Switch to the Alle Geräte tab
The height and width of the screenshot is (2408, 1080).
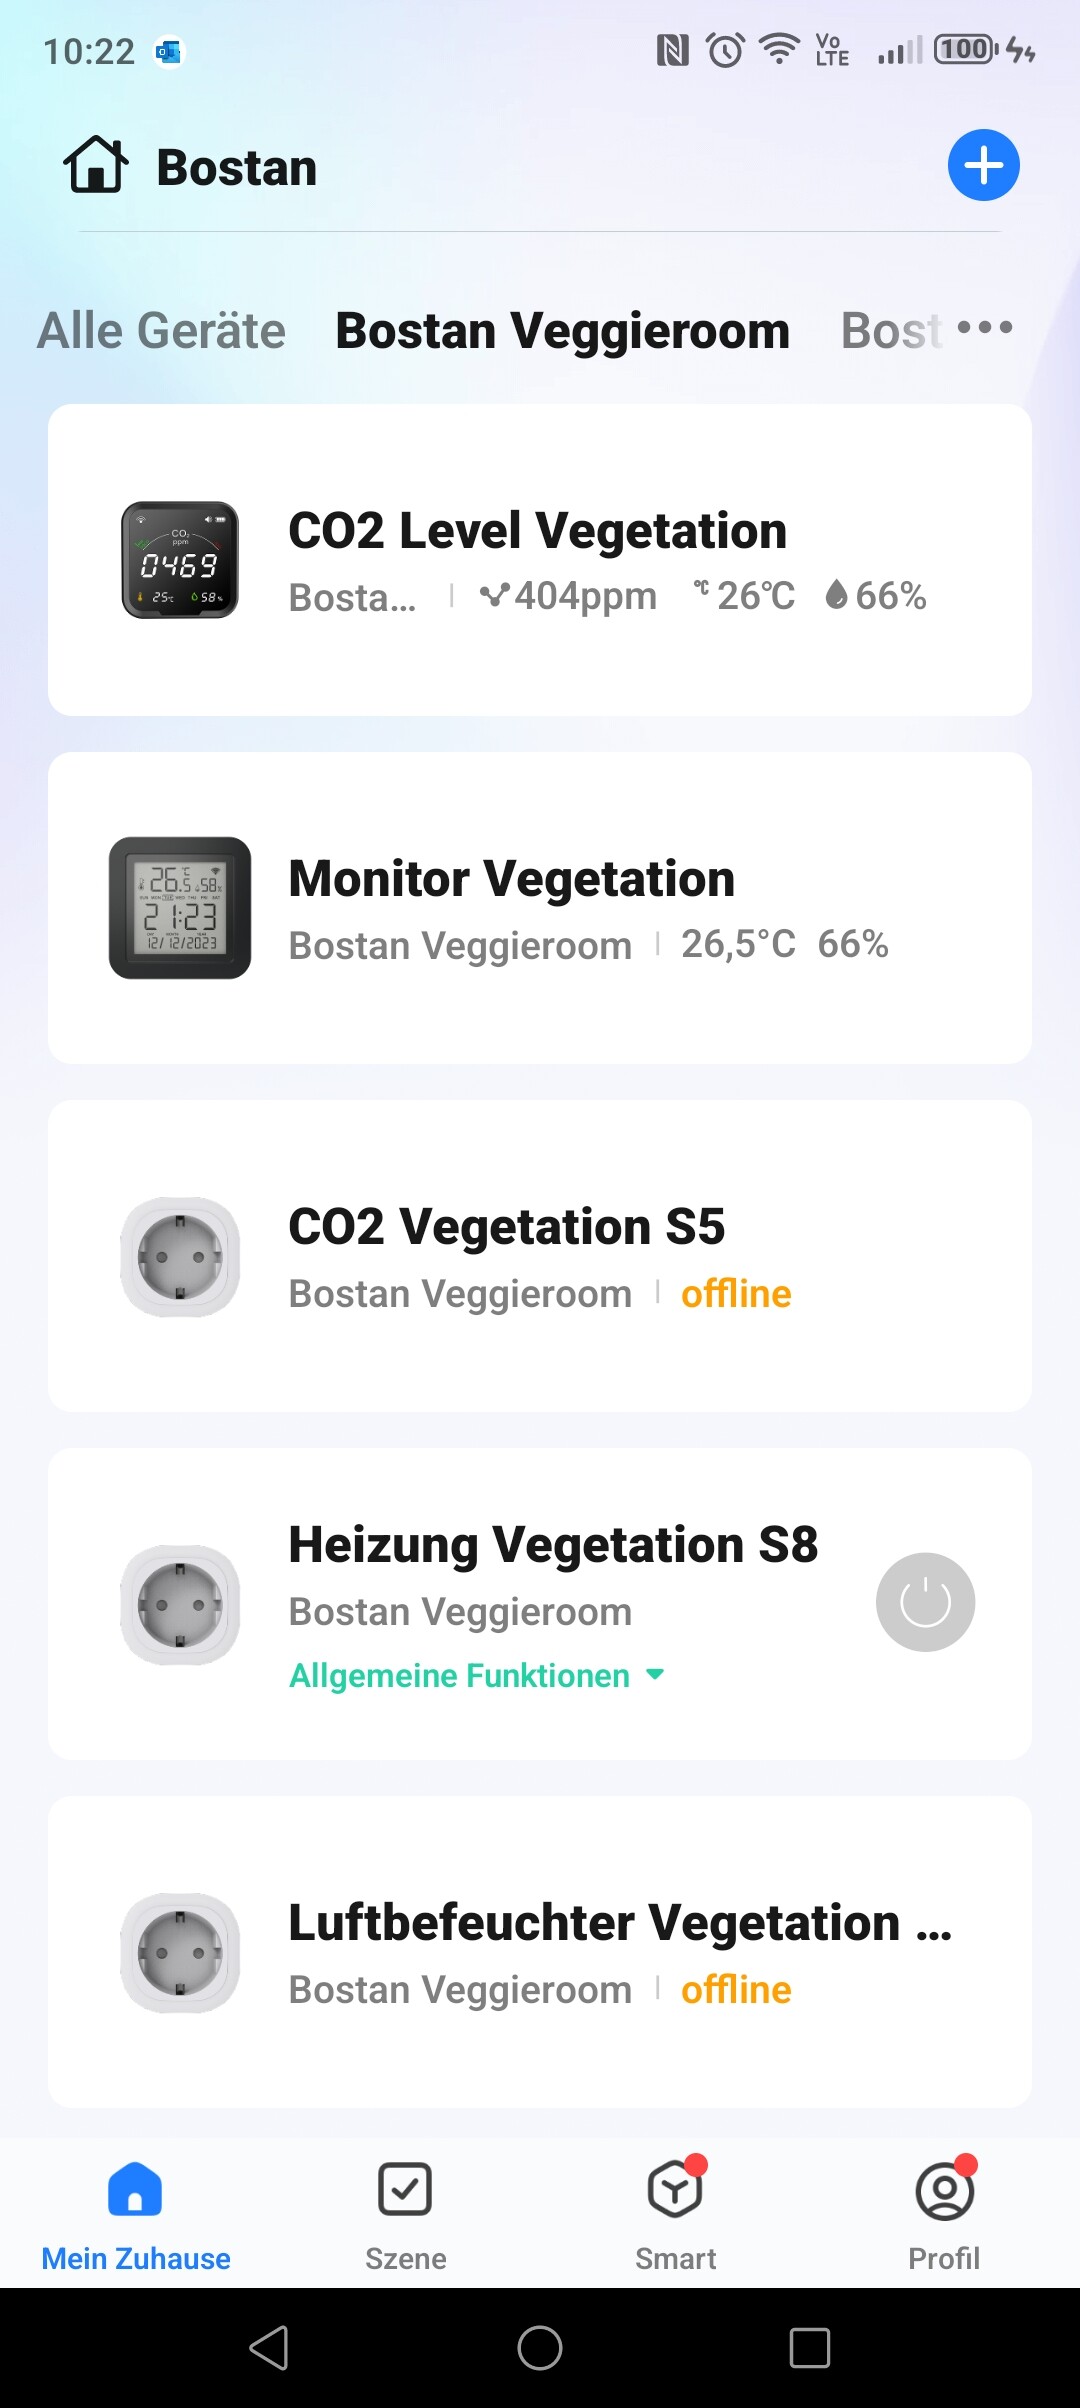162,331
